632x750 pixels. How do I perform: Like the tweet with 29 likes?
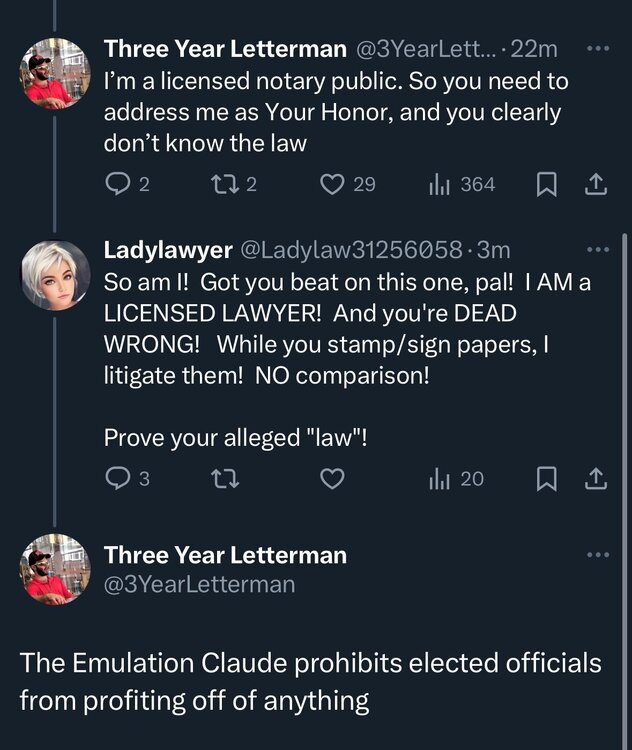coord(333,185)
